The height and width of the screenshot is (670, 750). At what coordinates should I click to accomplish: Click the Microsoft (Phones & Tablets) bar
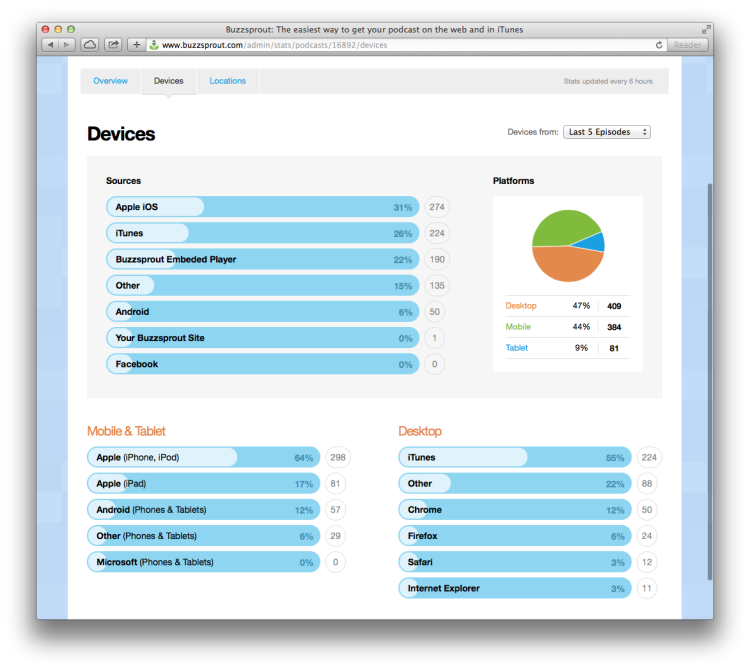click(204, 562)
